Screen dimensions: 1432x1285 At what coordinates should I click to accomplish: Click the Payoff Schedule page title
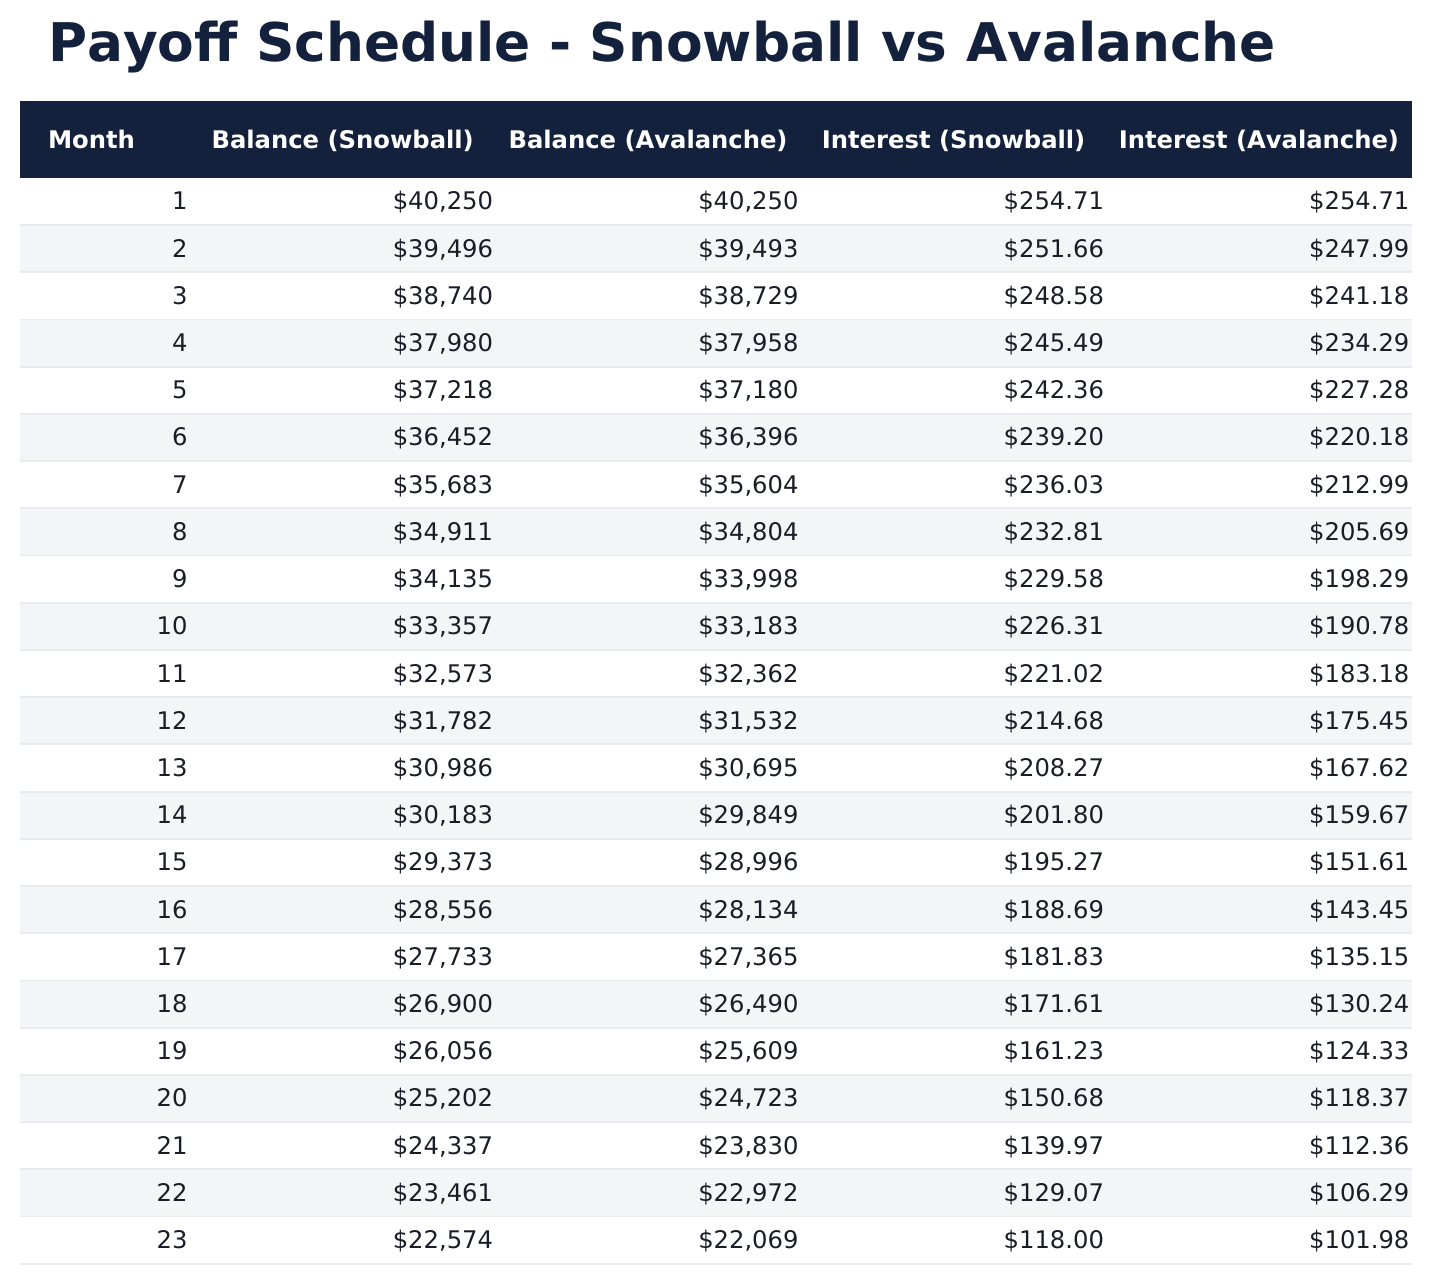[661, 45]
